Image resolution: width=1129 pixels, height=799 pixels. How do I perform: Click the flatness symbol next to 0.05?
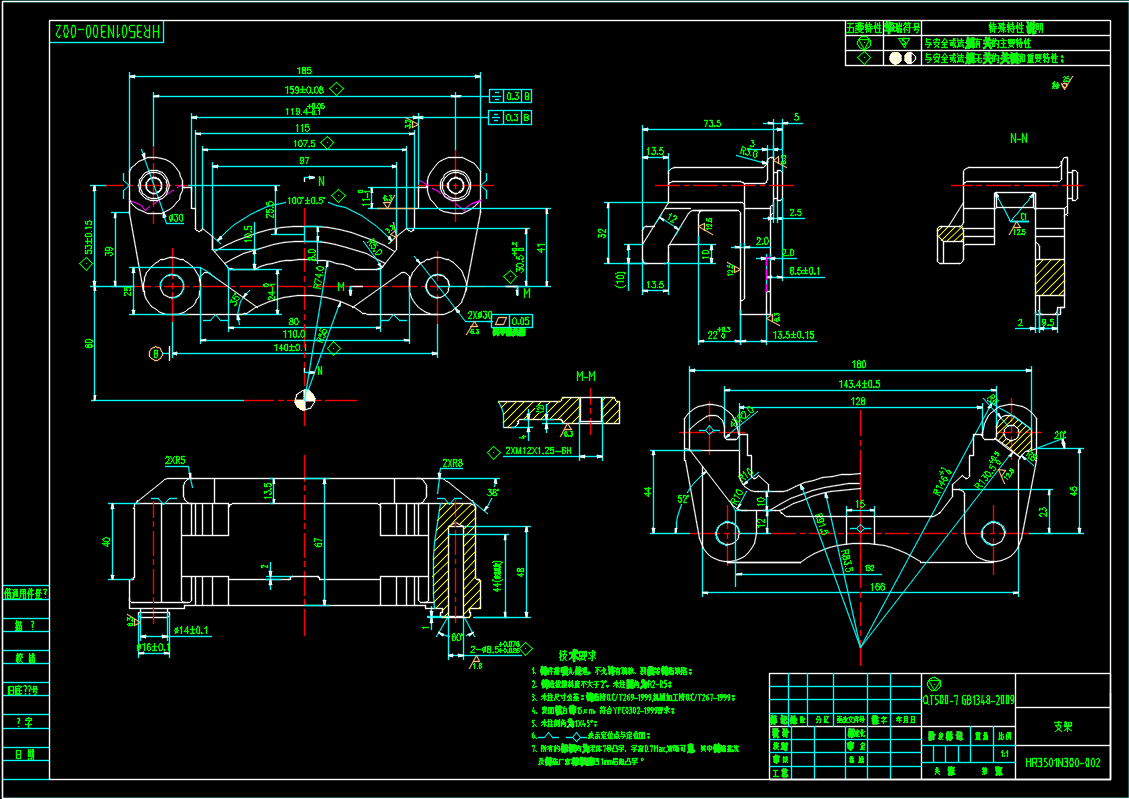click(501, 321)
